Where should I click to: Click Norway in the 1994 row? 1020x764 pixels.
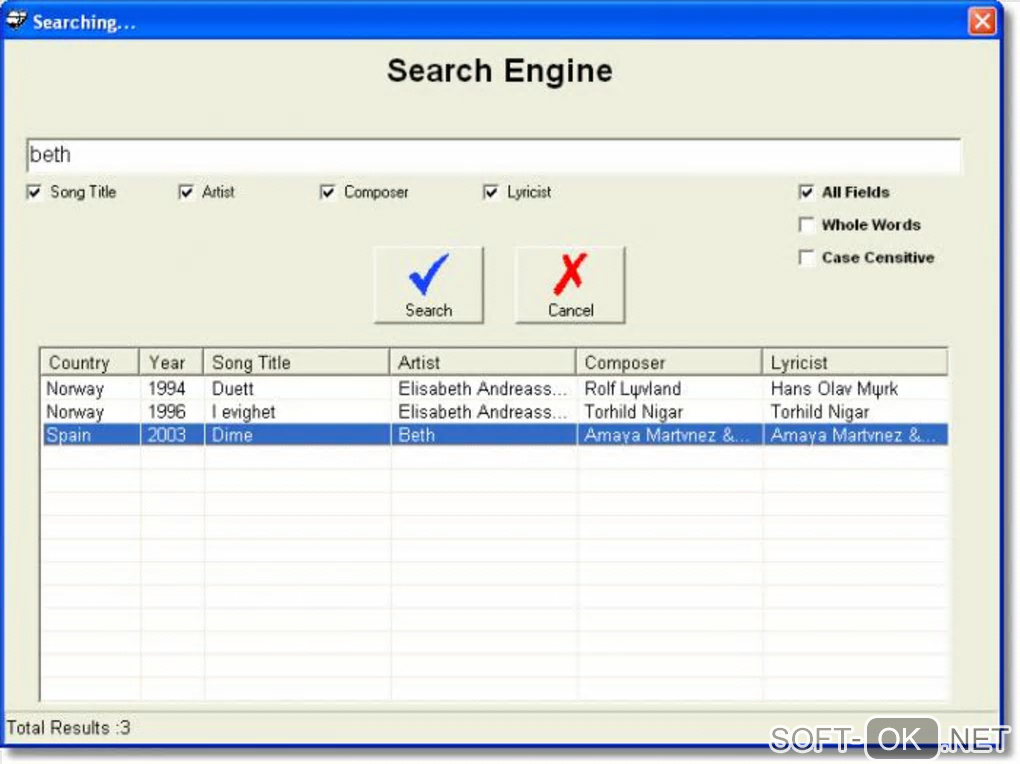(75, 389)
